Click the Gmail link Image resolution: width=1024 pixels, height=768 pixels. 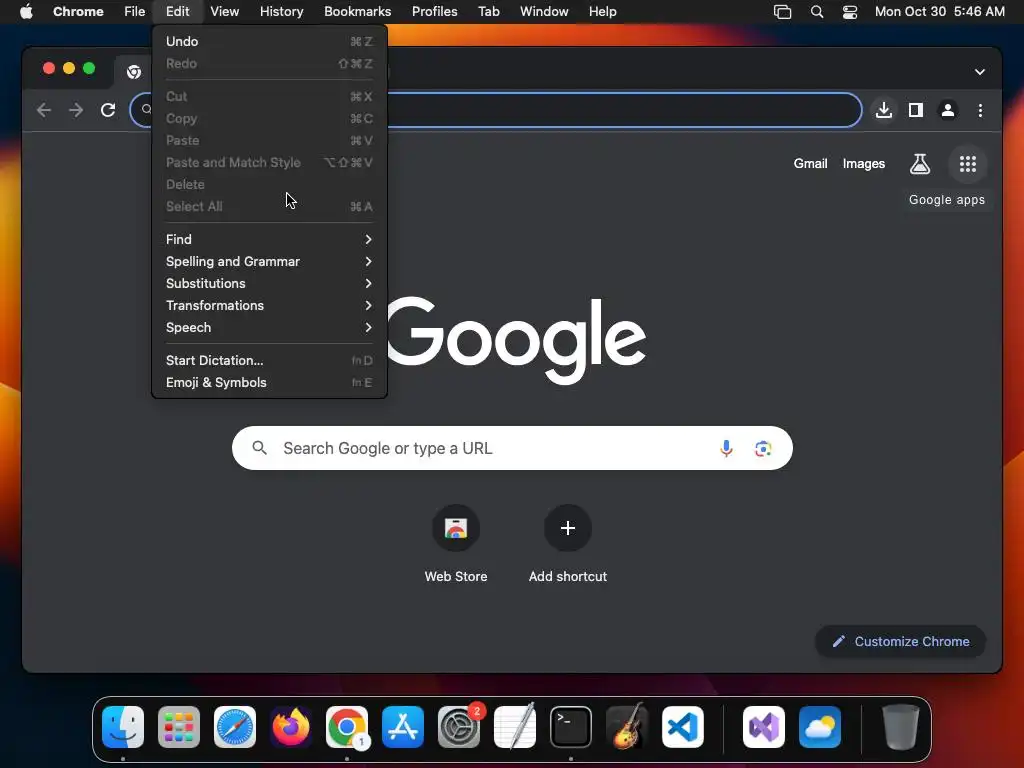tap(810, 164)
